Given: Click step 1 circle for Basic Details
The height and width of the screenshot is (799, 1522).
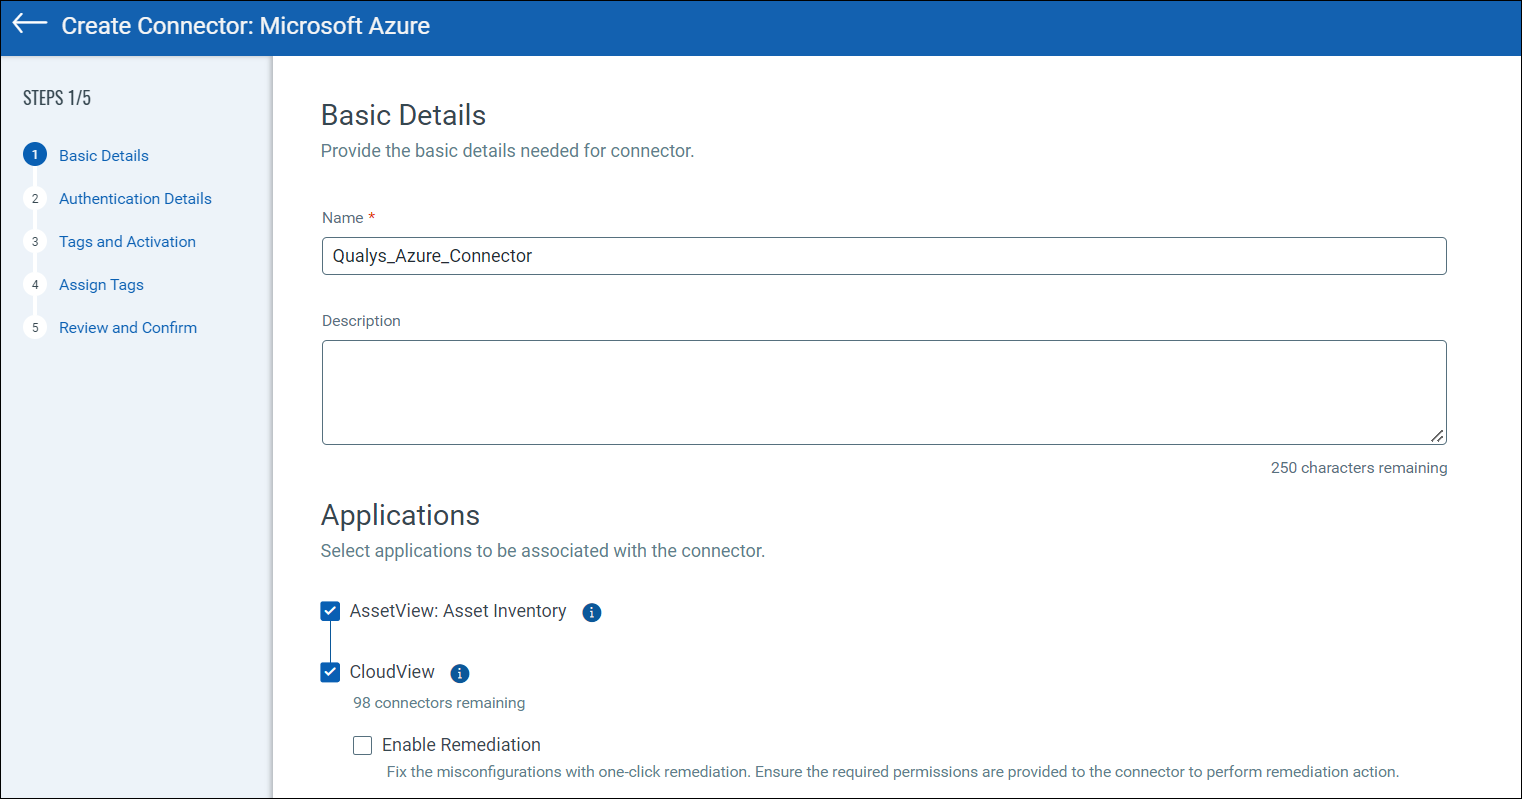Looking at the screenshot, I should pyautogui.click(x=35, y=155).
